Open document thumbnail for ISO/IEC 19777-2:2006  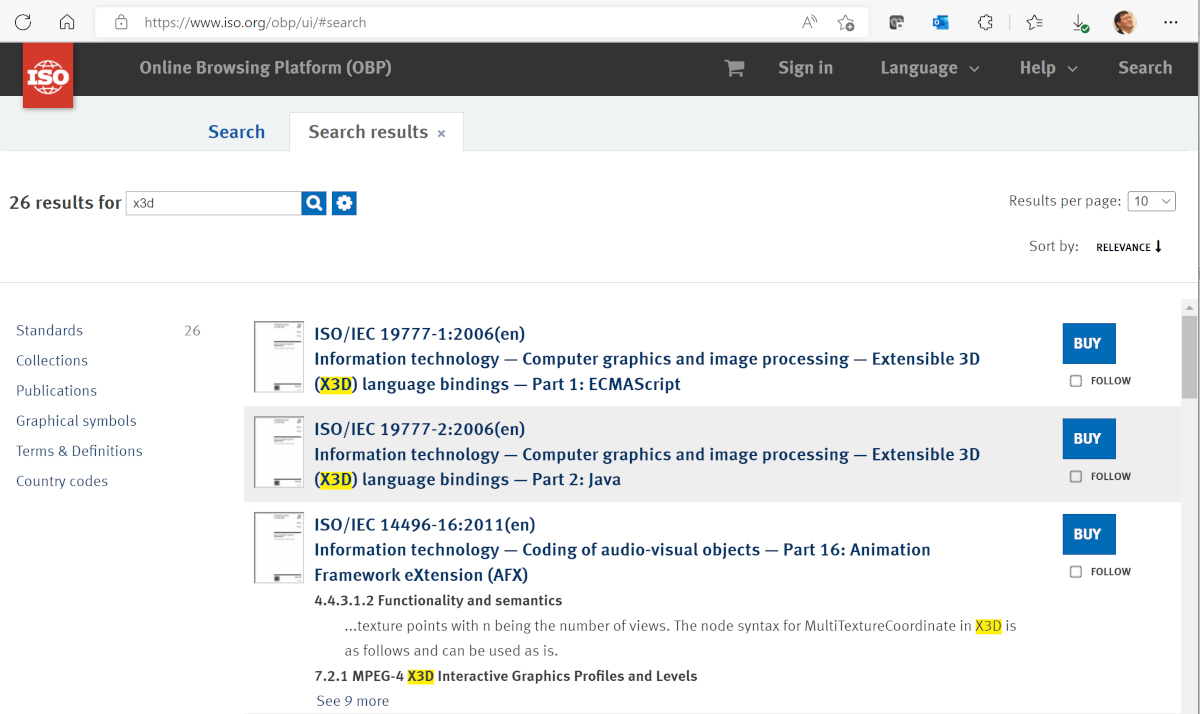[x=279, y=452]
